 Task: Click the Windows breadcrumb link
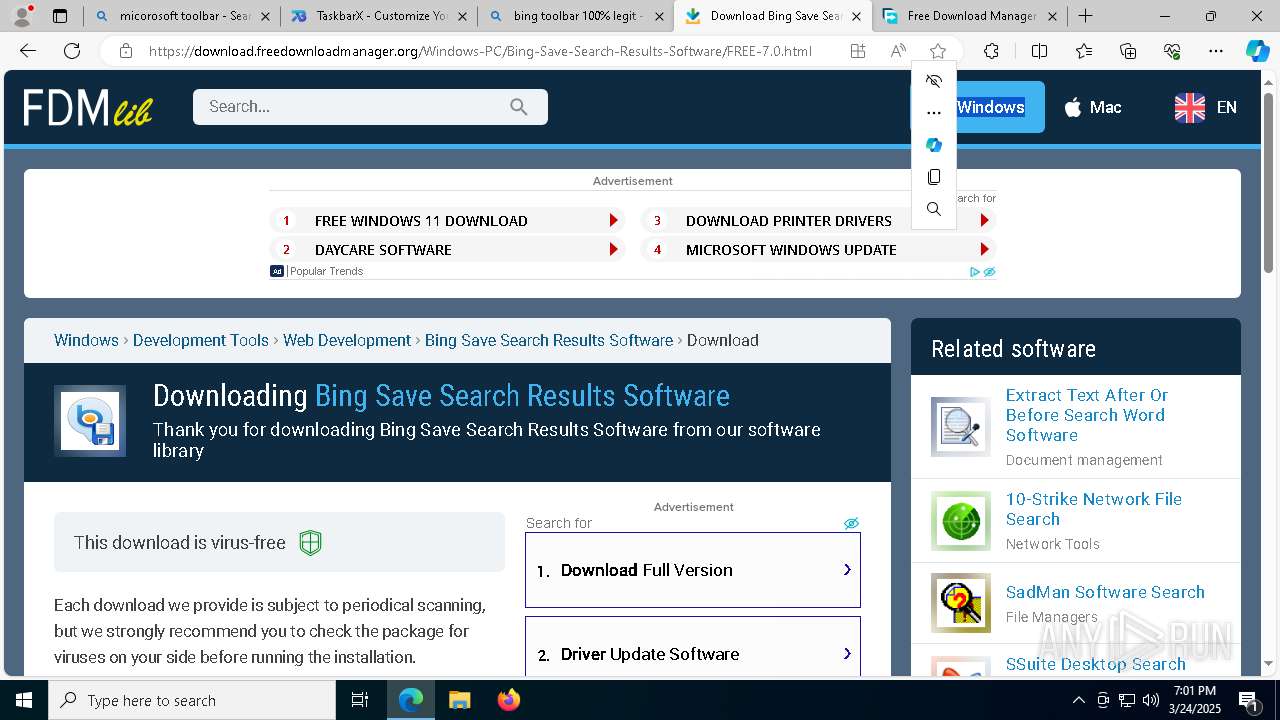[86, 340]
